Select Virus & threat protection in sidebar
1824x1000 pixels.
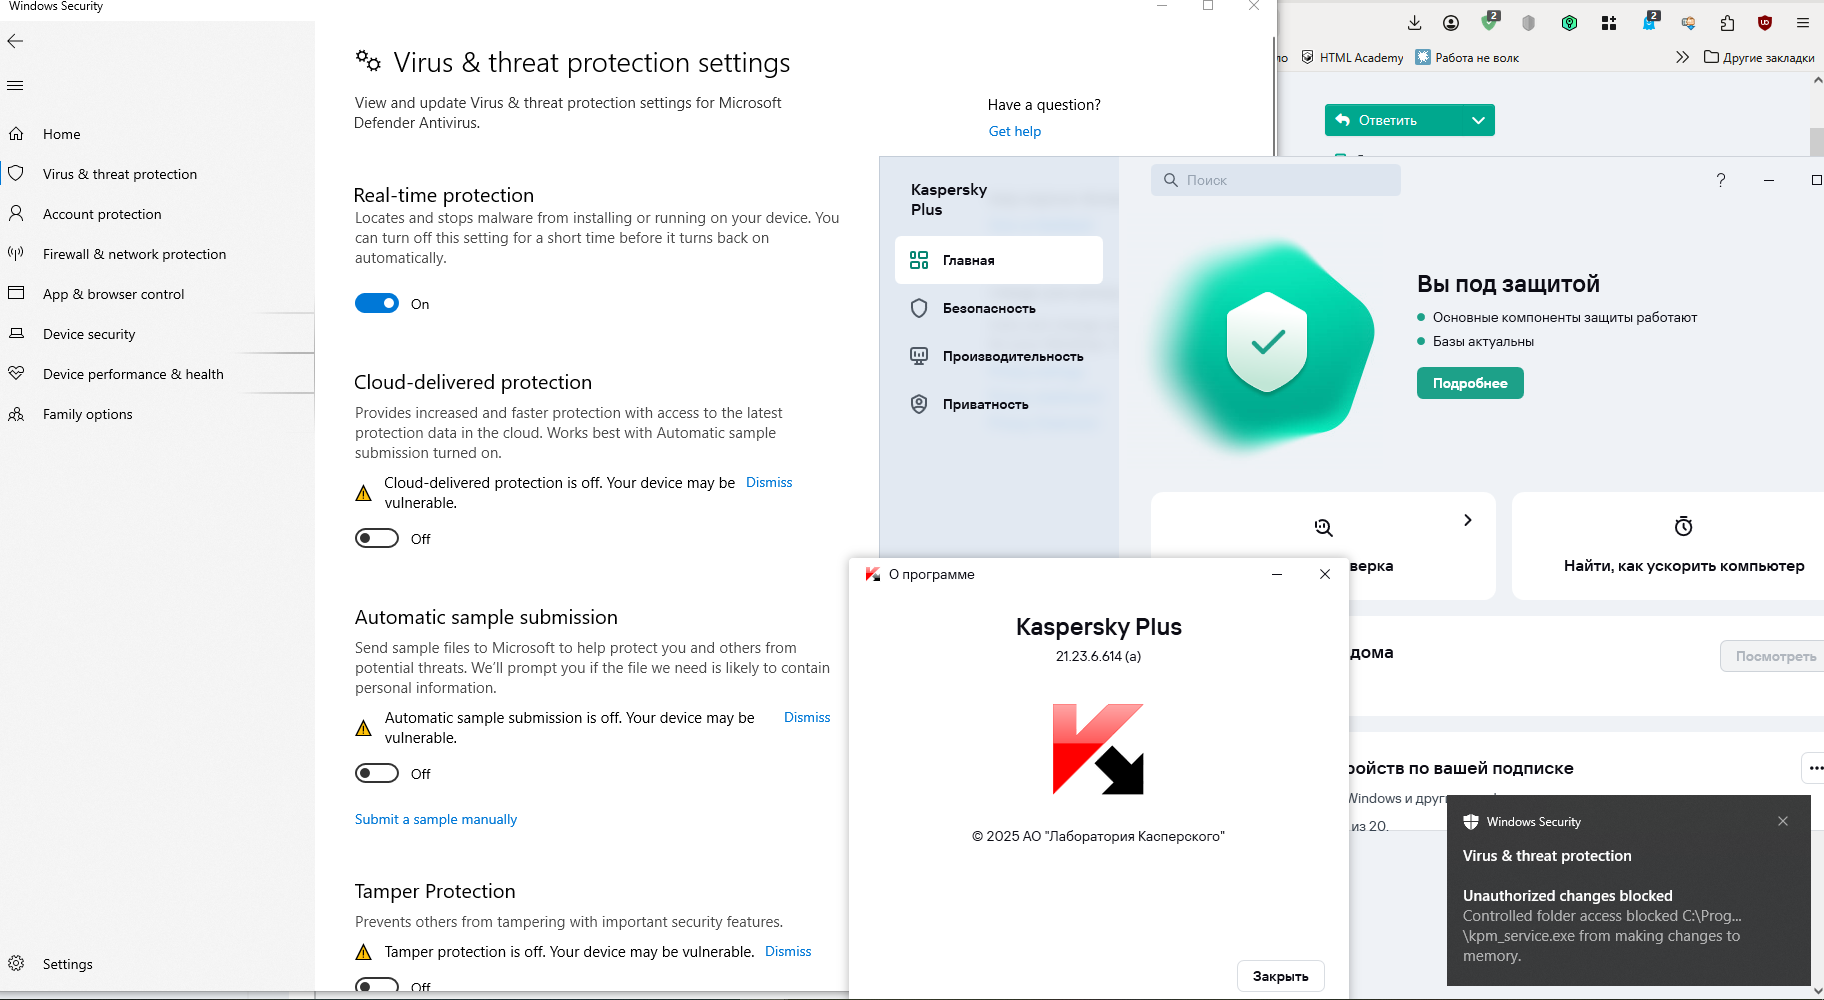120,174
